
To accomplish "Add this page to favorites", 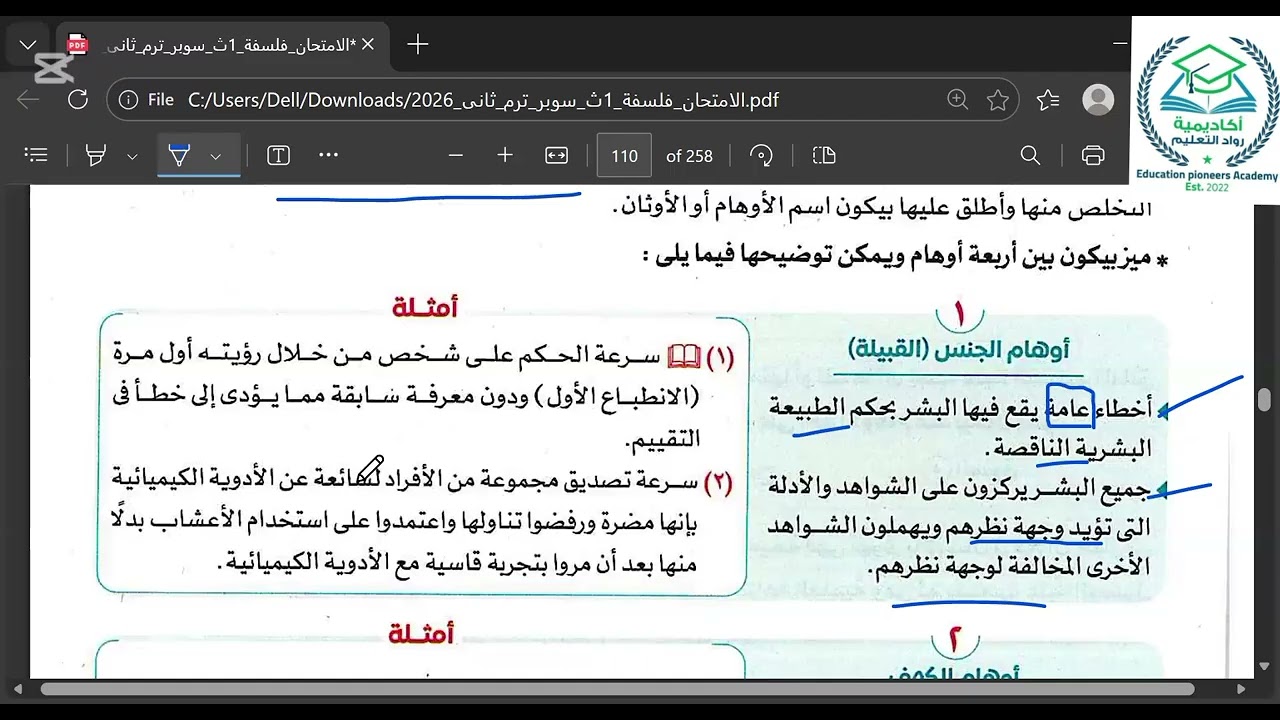I will (998, 100).
